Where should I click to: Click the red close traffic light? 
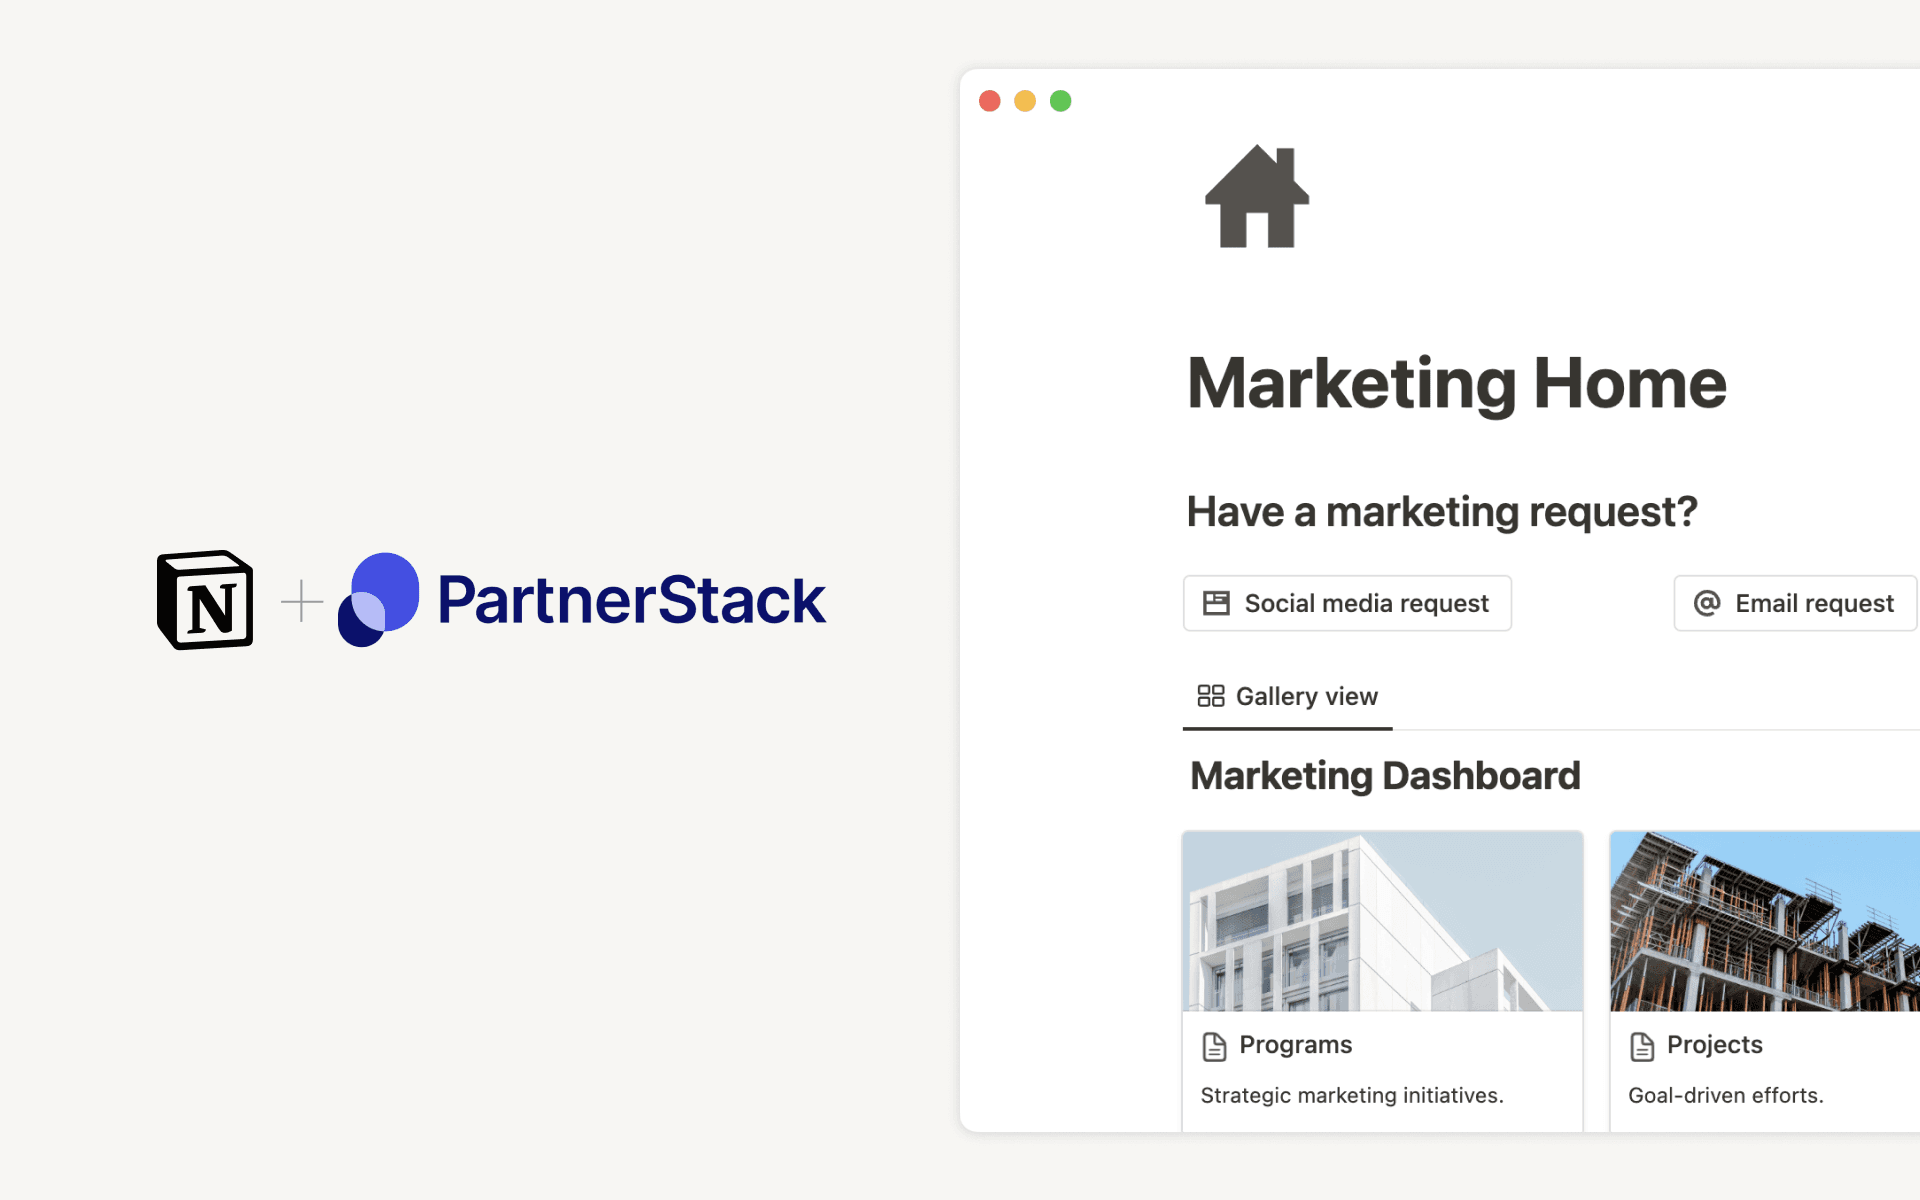click(990, 100)
